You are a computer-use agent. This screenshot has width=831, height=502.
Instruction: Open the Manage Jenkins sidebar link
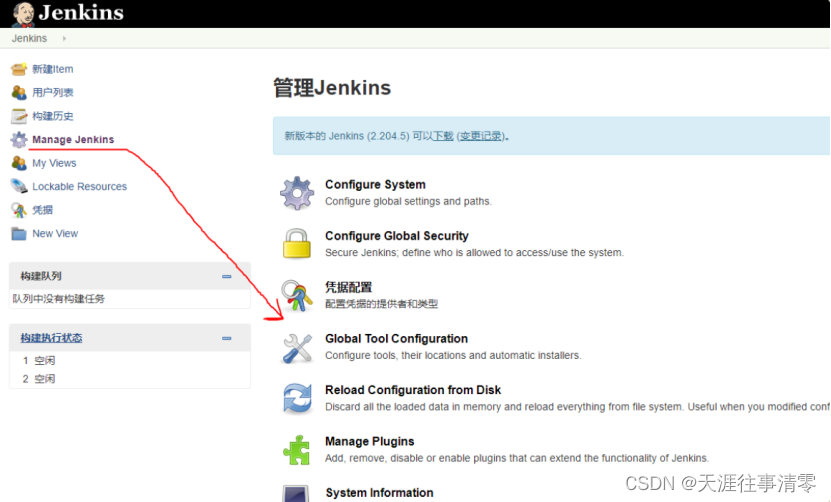pyautogui.click(x=73, y=139)
